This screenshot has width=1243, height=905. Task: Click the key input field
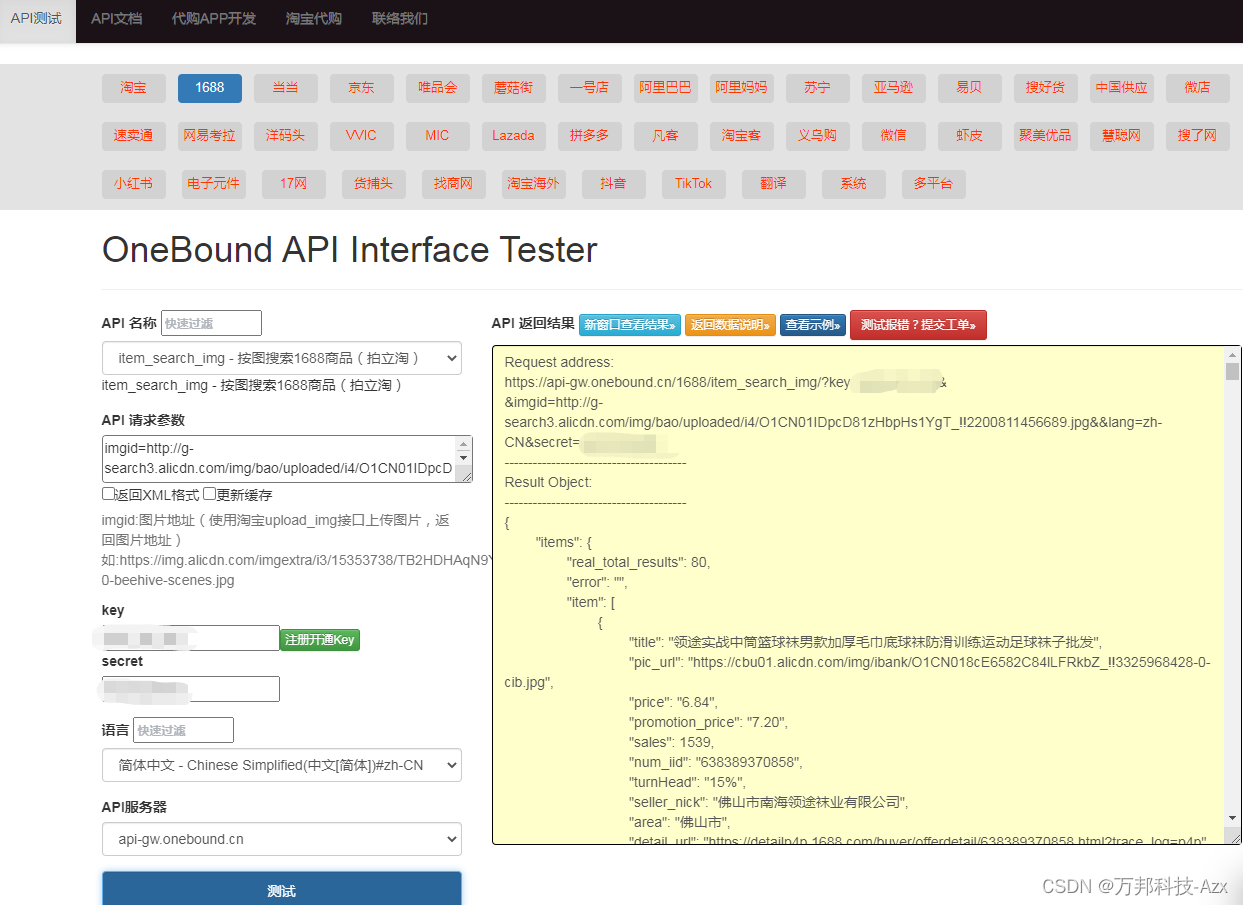[x=191, y=638]
